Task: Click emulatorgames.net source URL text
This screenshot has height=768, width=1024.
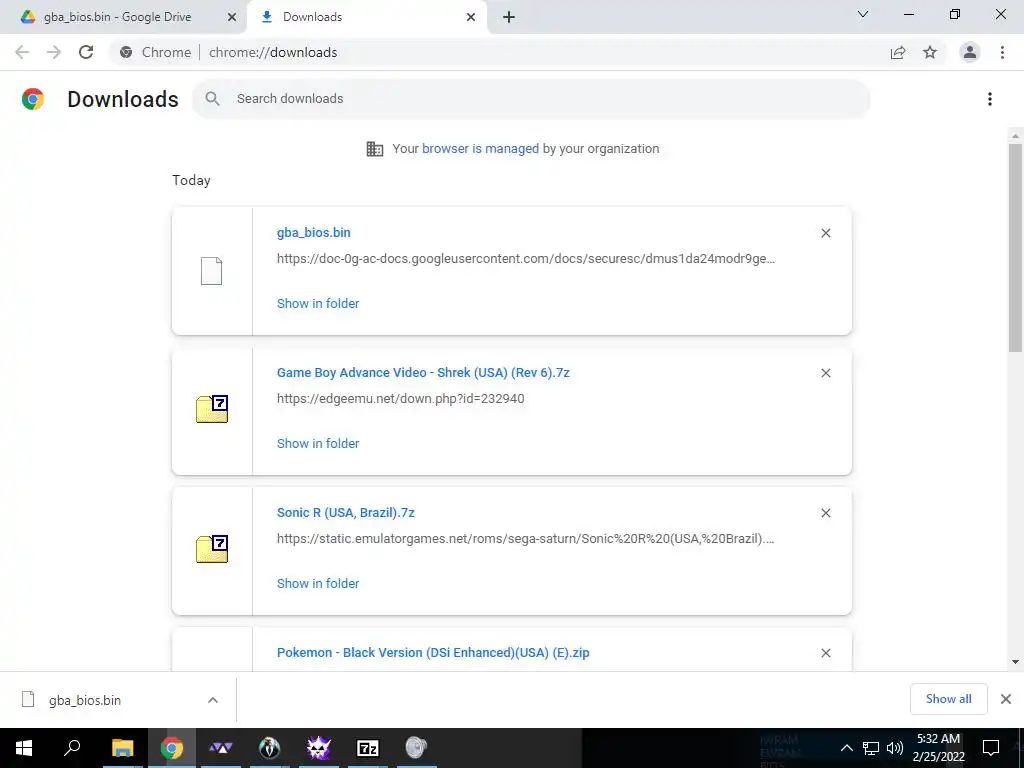Action: click(526, 539)
